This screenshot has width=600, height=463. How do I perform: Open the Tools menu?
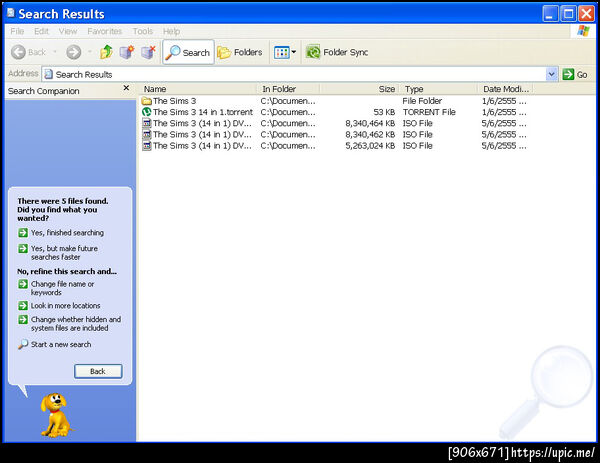143,31
